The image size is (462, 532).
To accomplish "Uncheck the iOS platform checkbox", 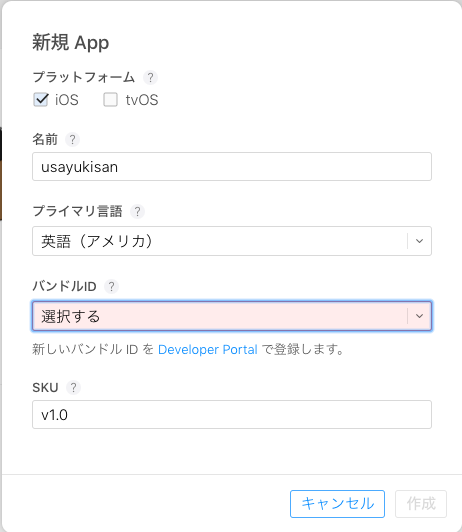I will pos(41,100).
